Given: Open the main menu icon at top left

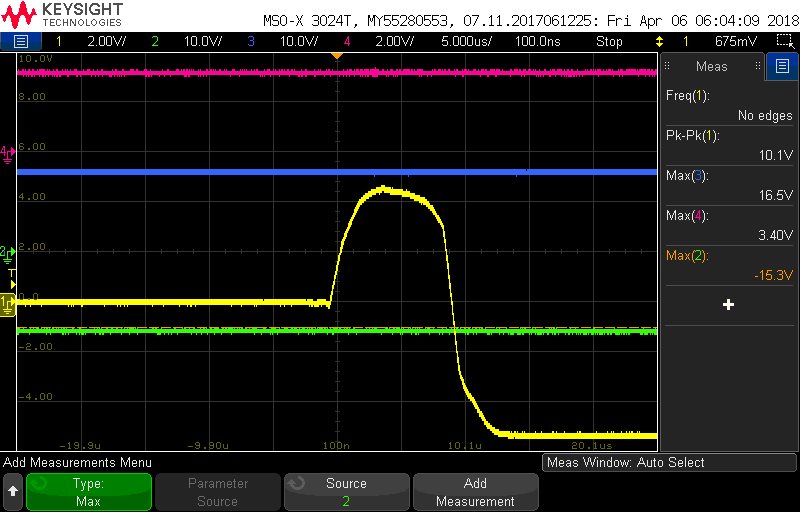Looking at the screenshot, I should click(20, 41).
